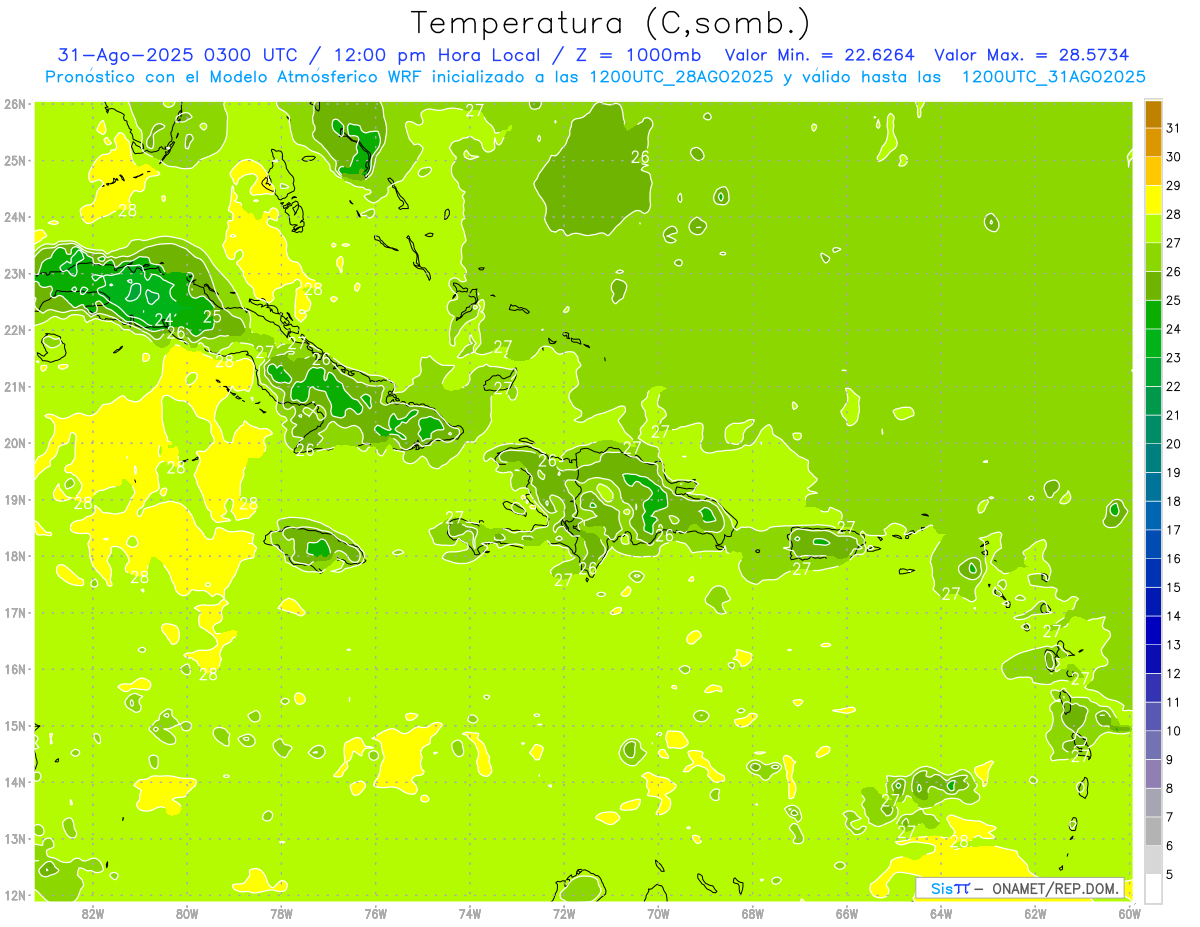The height and width of the screenshot is (927, 1200).
Task: Click the '15N' latitude axis label
Action: tap(15, 726)
